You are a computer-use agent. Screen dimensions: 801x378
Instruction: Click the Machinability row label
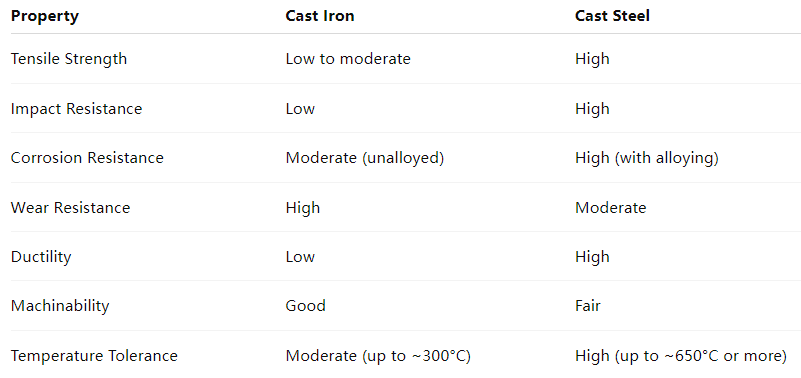pos(60,306)
